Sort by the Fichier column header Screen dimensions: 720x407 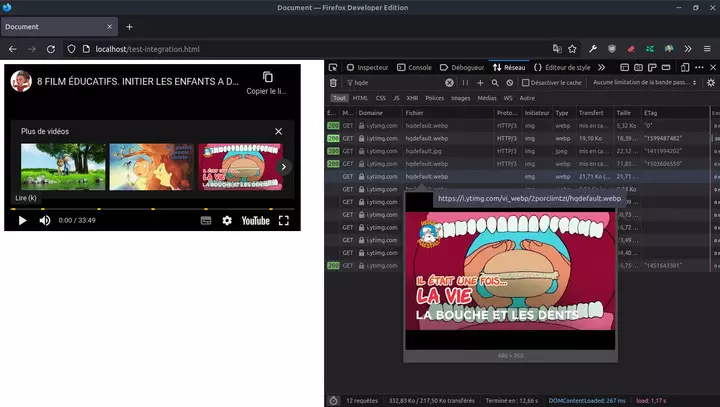coord(448,113)
